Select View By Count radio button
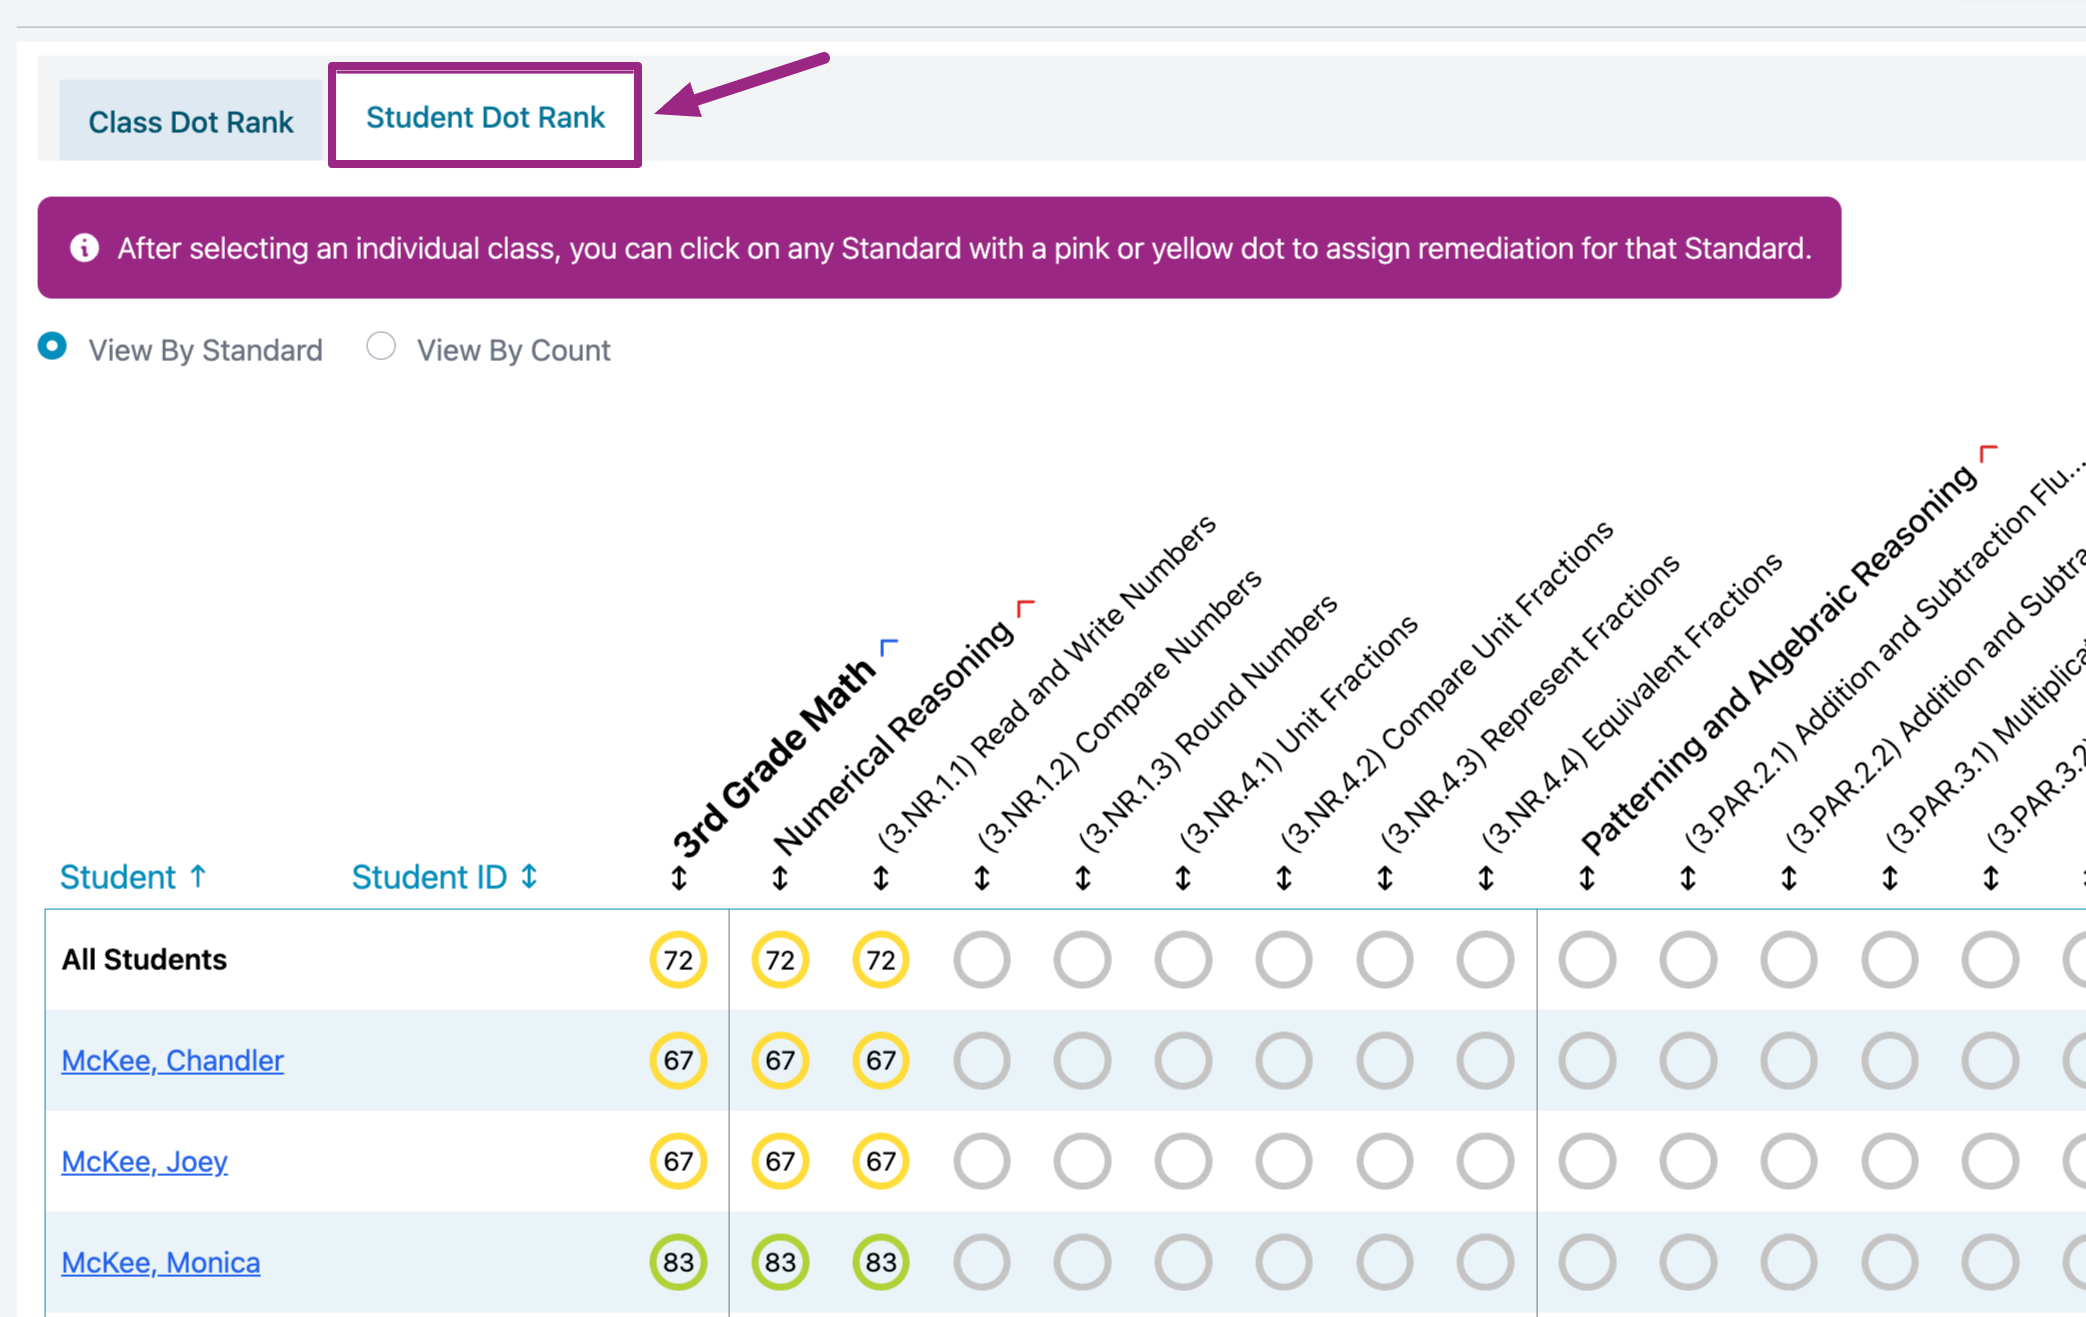The width and height of the screenshot is (2086, 1317). point(381,347)
